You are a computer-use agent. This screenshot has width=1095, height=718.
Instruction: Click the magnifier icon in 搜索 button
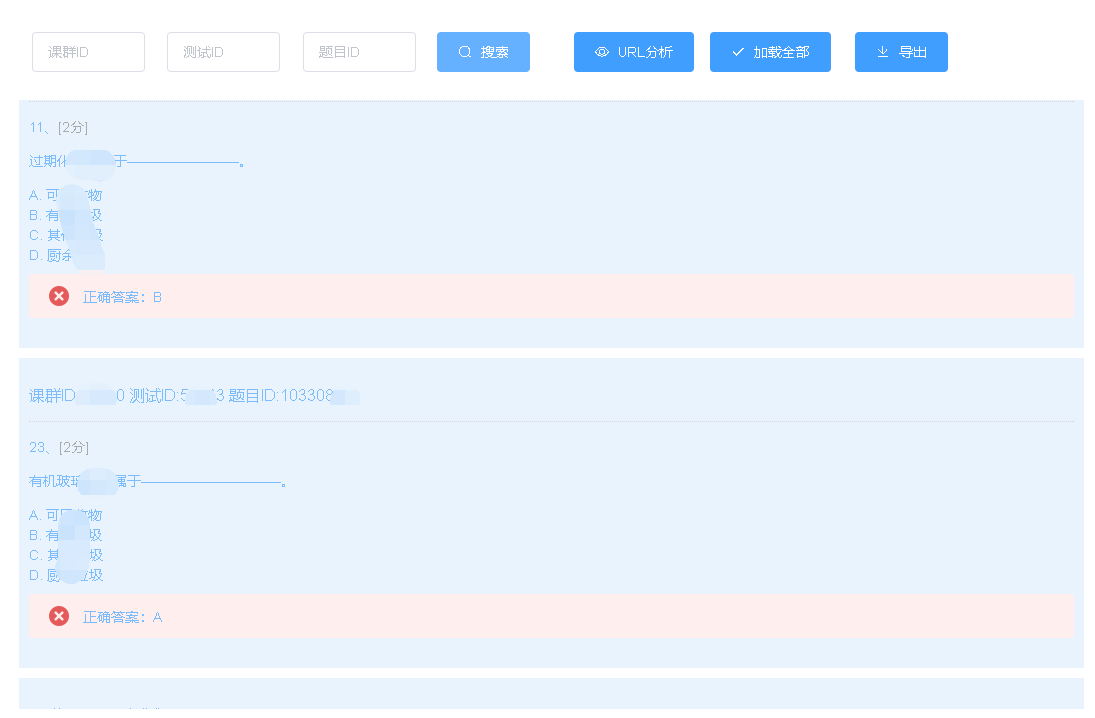click(x=464, y=52)
